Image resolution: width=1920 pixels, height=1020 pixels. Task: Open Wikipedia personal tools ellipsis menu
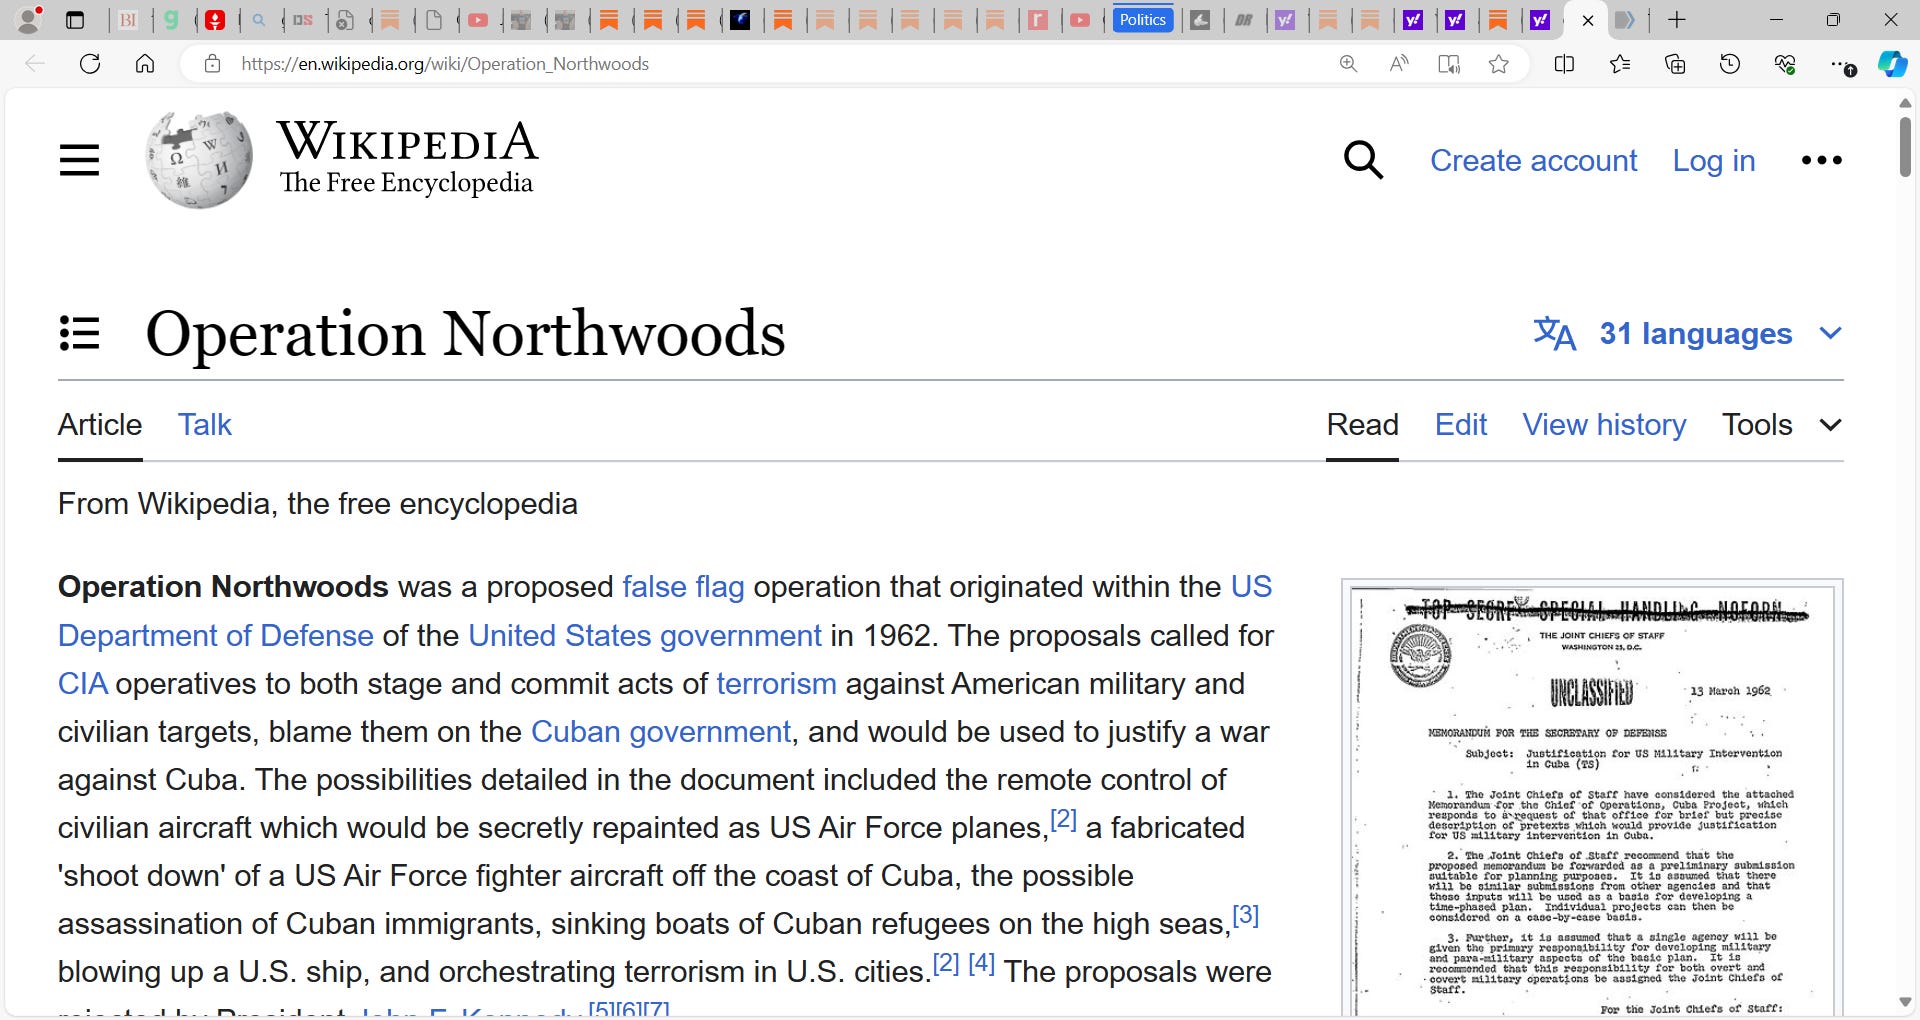(1822, 160)
